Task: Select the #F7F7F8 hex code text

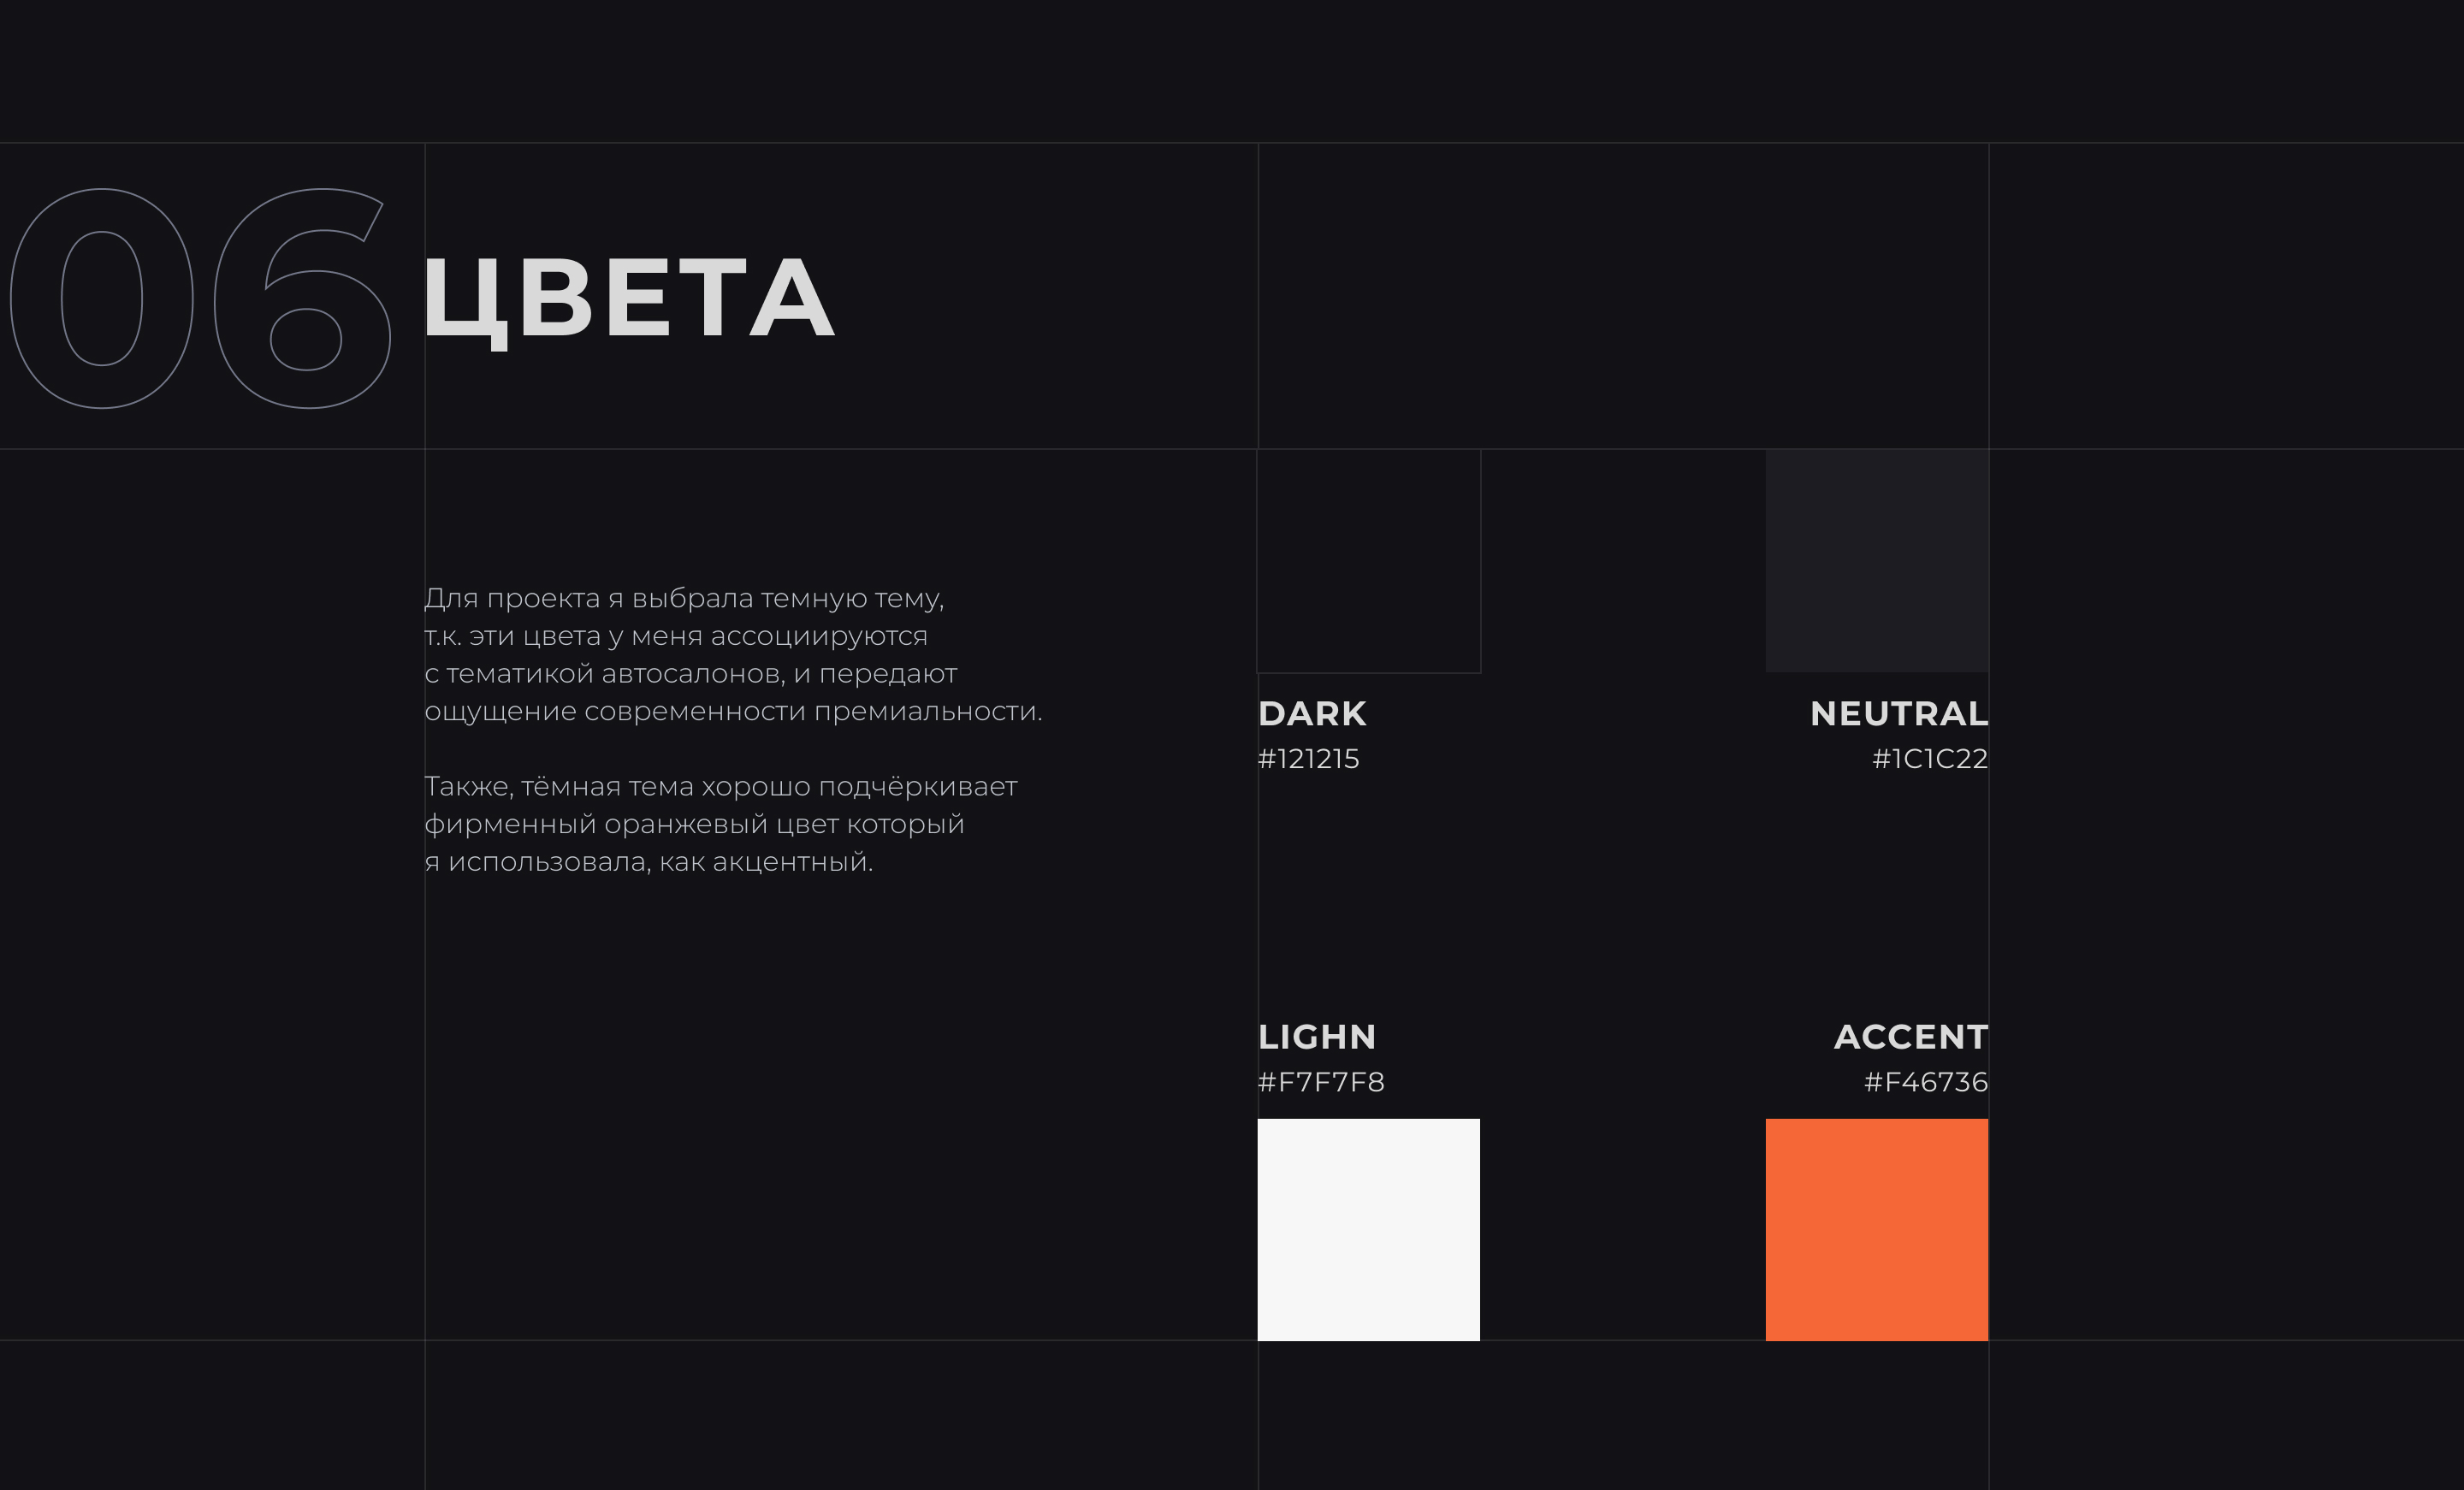Action: [1320, 1082]
